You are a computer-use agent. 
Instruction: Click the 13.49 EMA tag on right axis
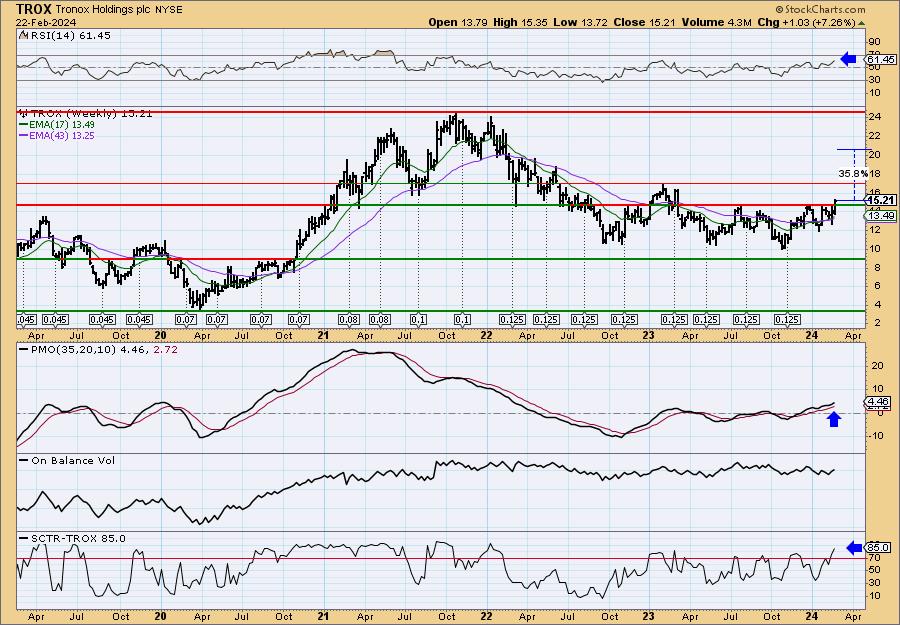coord(880,215)
